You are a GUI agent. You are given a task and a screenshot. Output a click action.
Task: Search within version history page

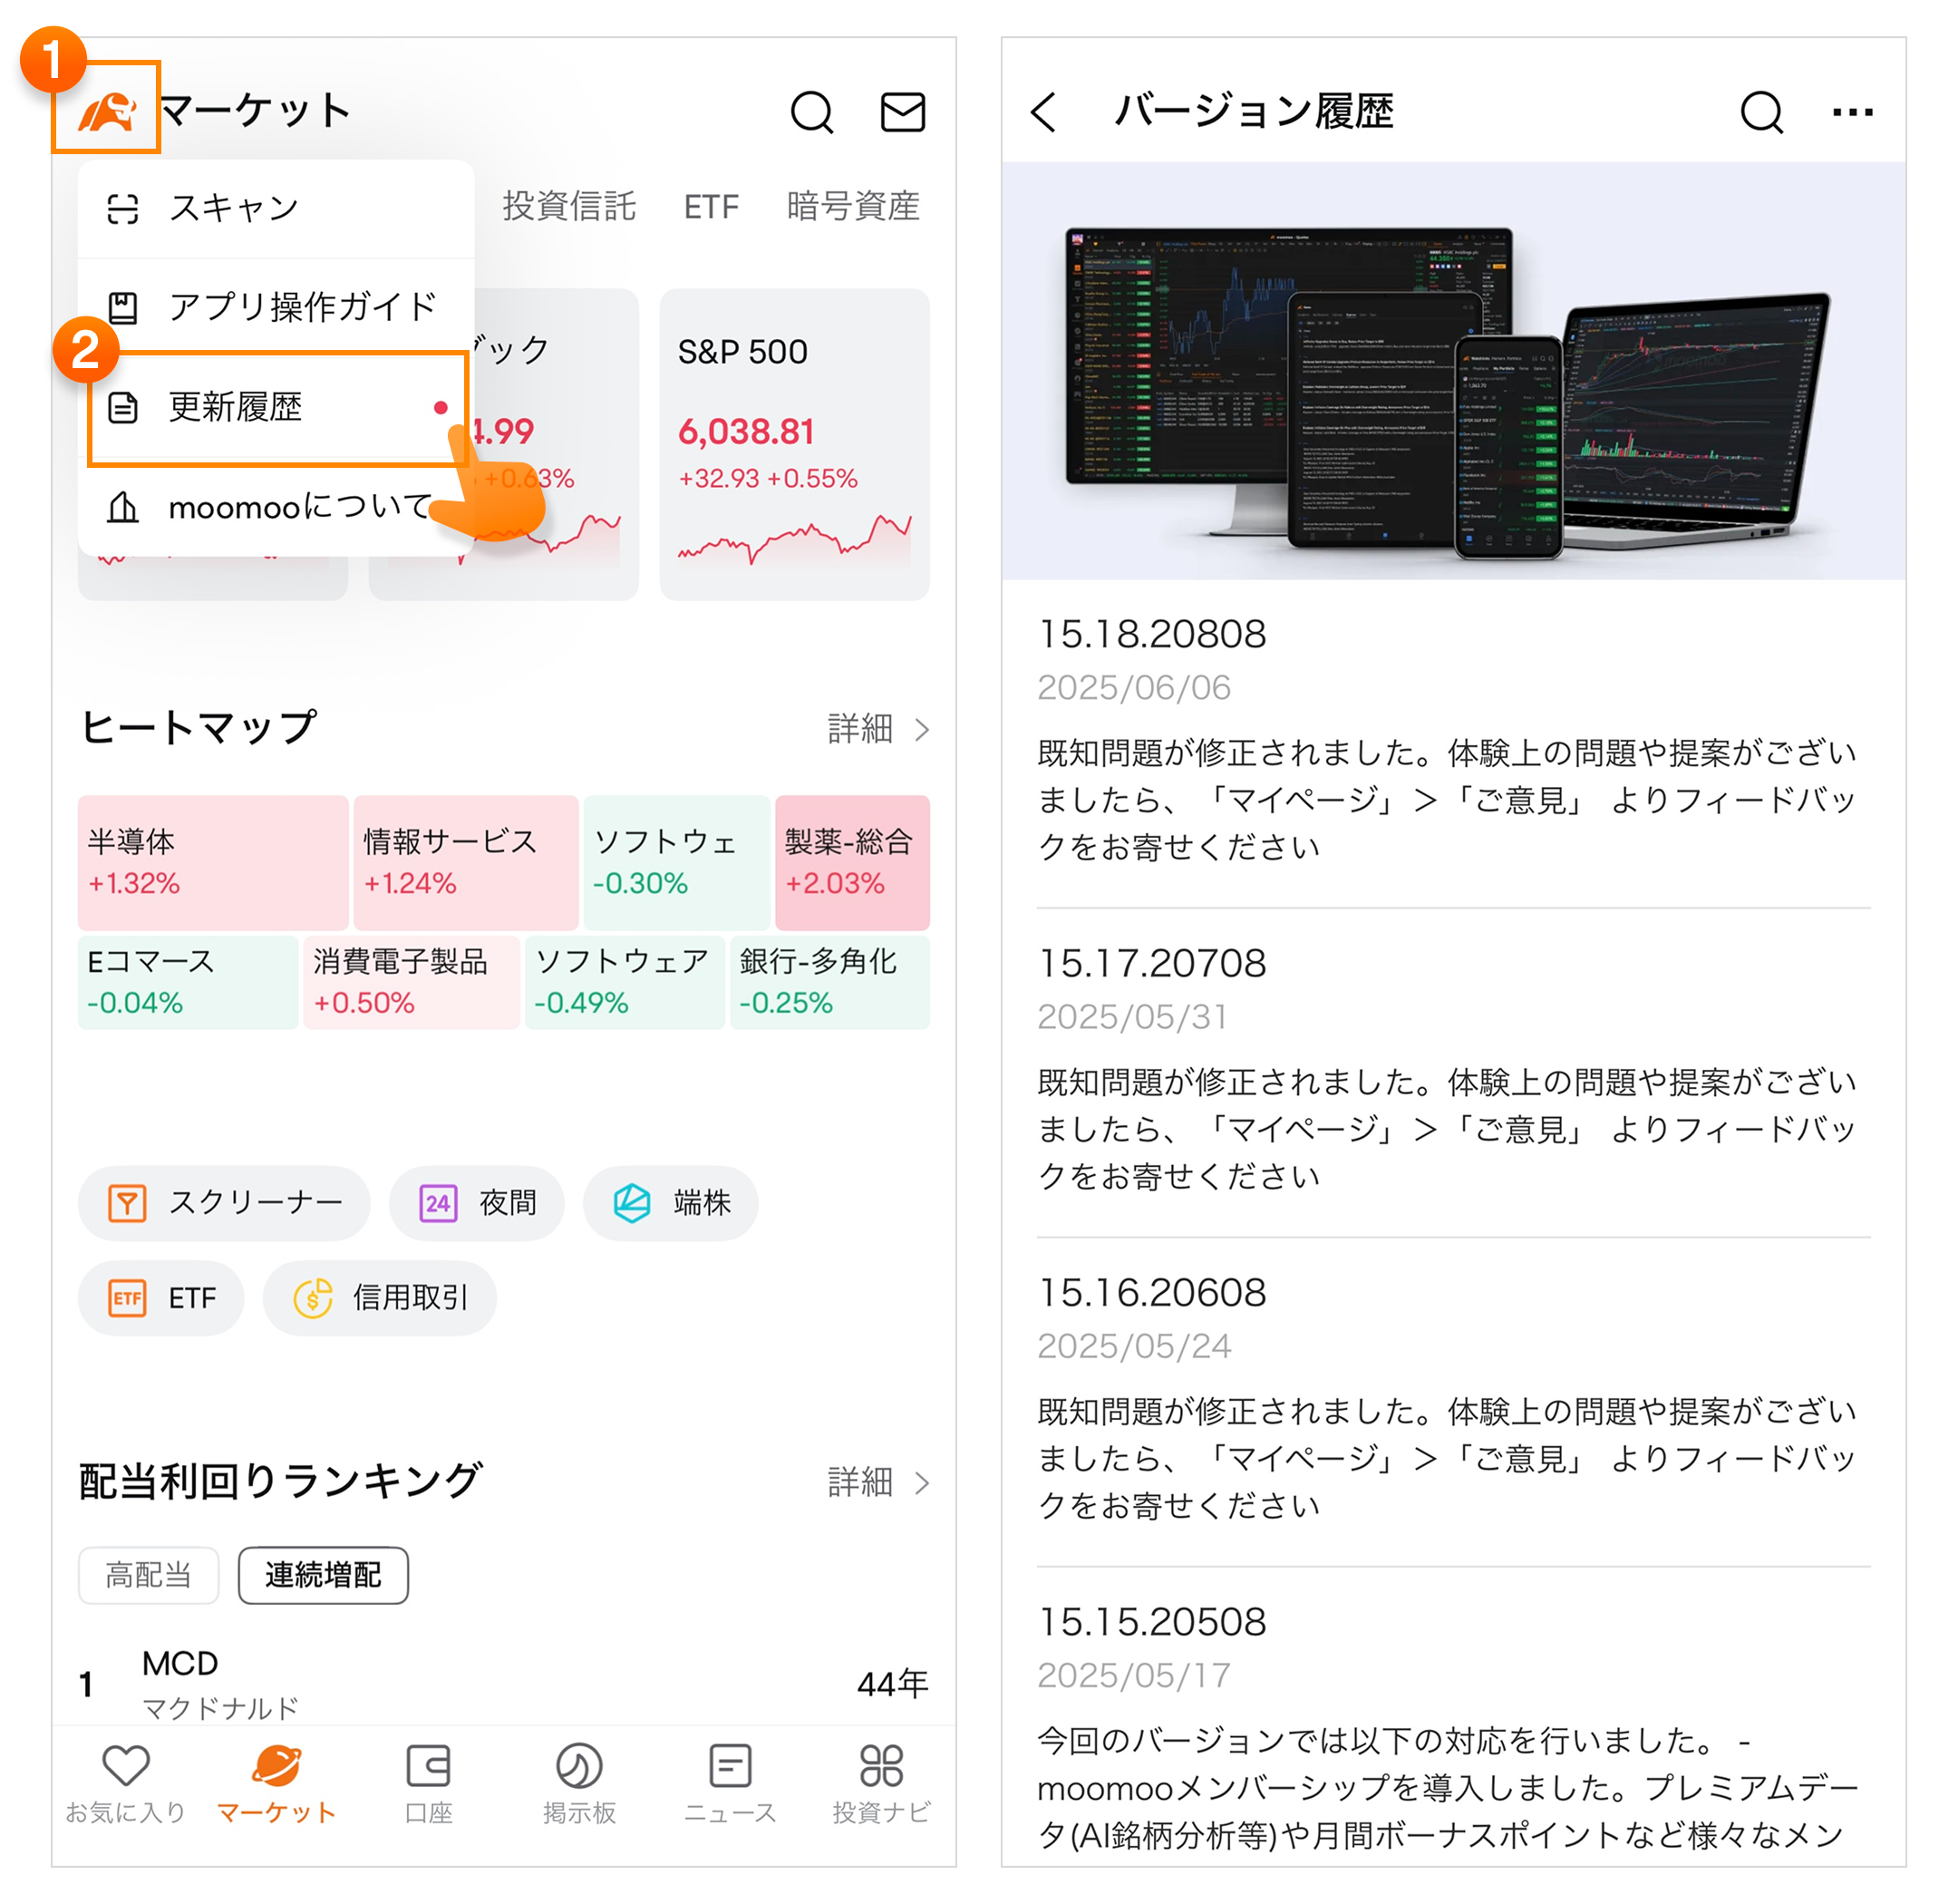point(1761,112)
